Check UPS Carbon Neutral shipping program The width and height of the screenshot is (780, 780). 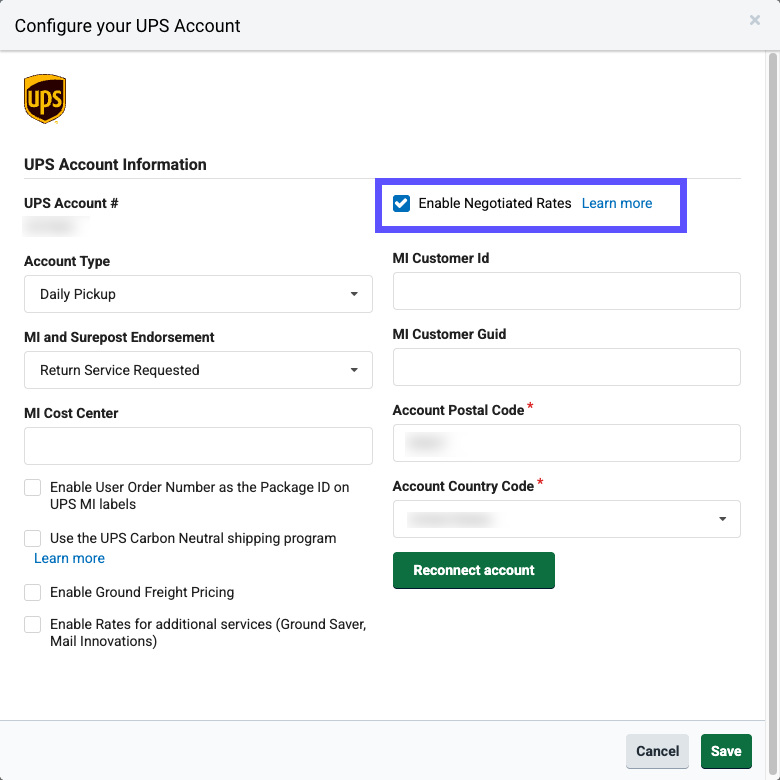point(33,538)
